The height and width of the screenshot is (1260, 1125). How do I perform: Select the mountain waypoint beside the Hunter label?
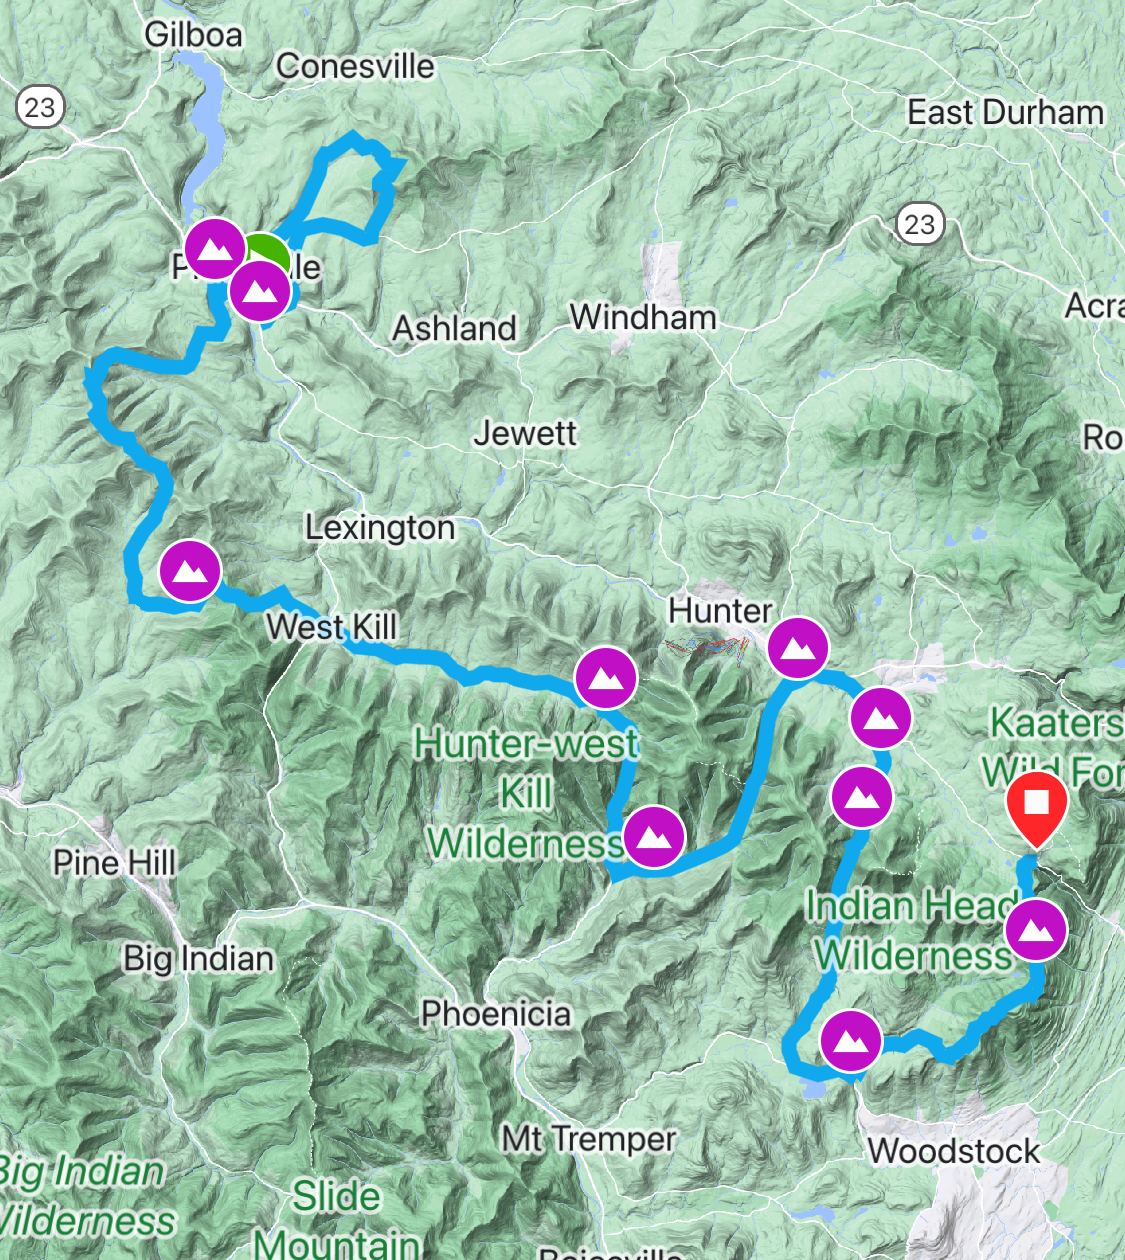798,647
